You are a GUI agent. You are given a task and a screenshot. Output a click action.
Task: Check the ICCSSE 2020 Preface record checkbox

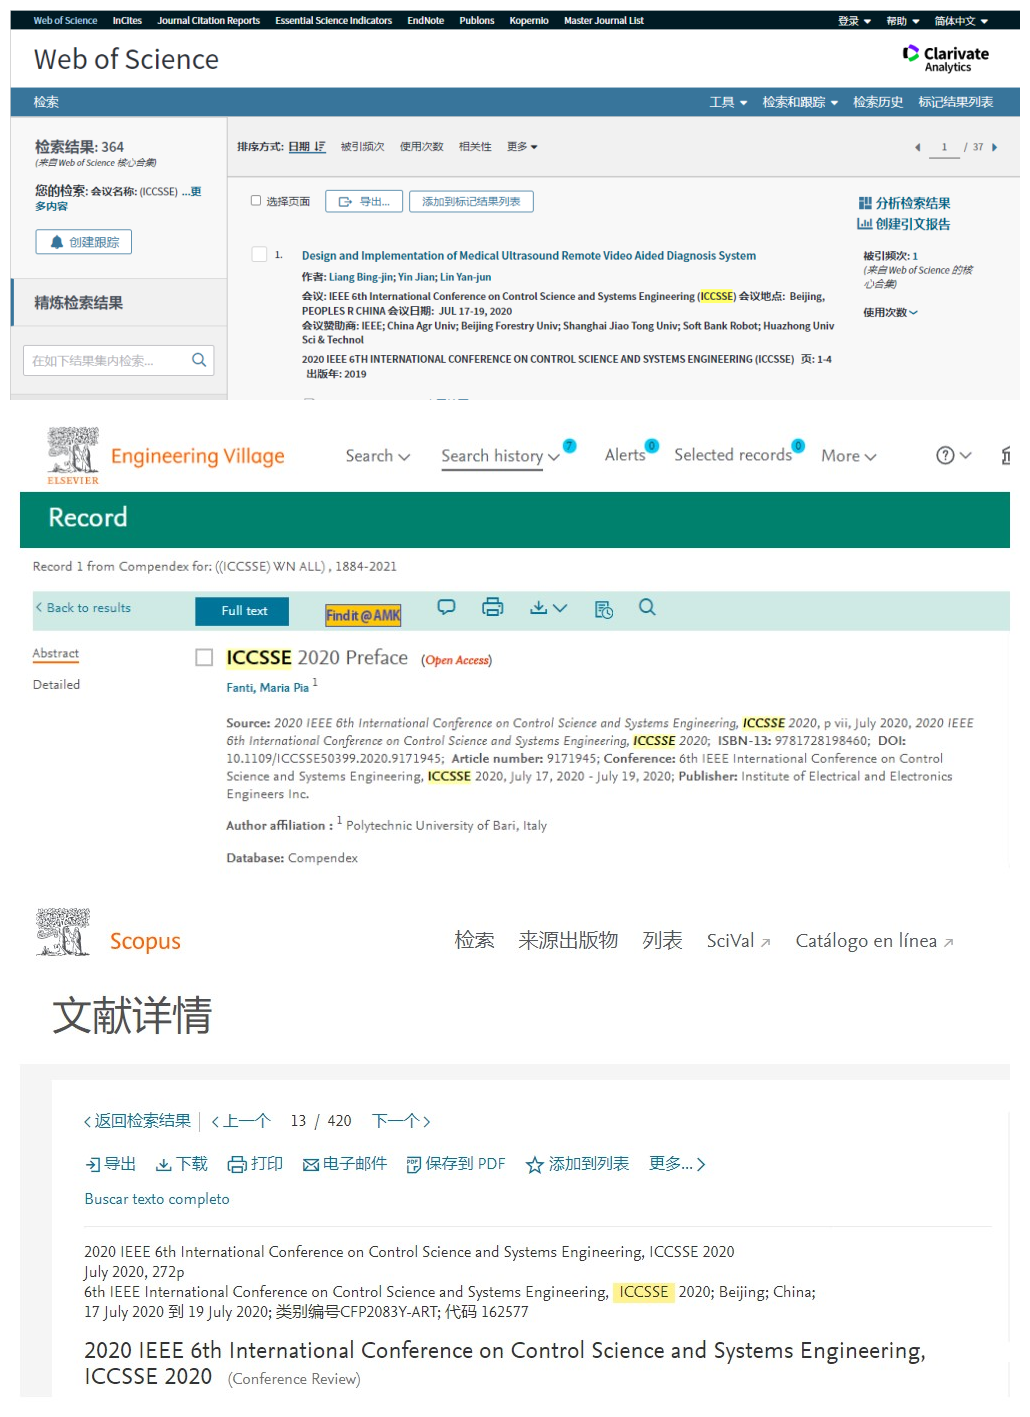204,657
